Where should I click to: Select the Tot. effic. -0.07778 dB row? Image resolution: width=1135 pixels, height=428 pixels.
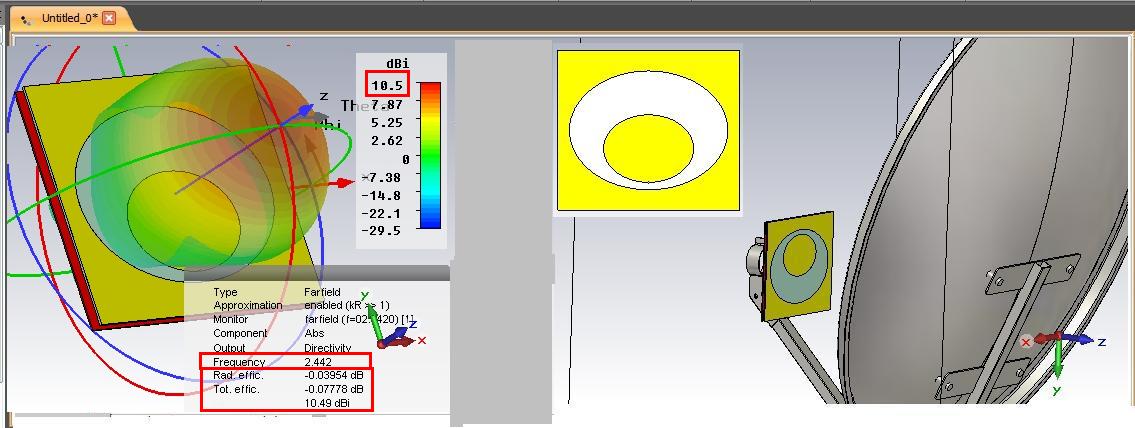tap(287, 389)
